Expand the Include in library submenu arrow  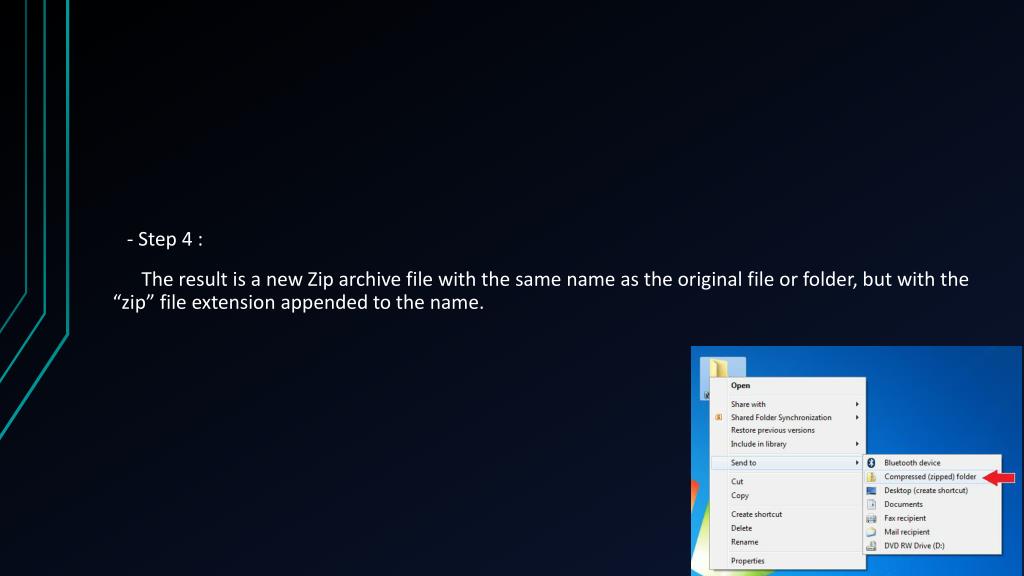(x=857, y=444)
